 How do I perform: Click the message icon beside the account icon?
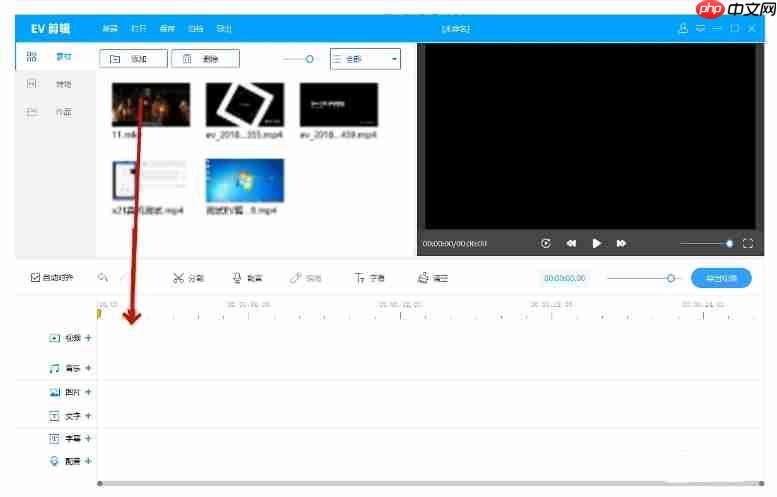pos(700,28)
